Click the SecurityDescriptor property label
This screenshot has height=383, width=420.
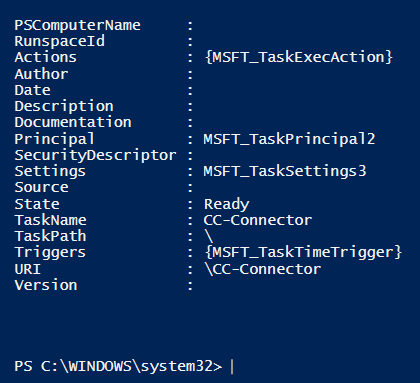point(95,156)
